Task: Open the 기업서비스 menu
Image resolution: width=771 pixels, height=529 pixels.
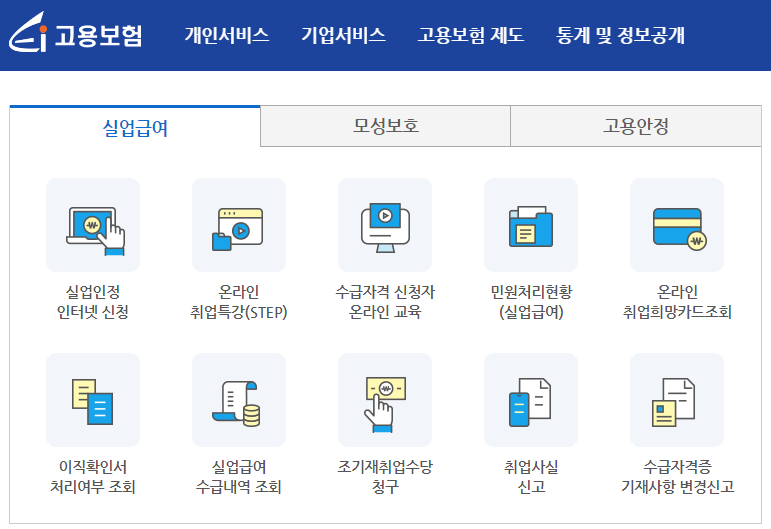Action: [343, 35]
